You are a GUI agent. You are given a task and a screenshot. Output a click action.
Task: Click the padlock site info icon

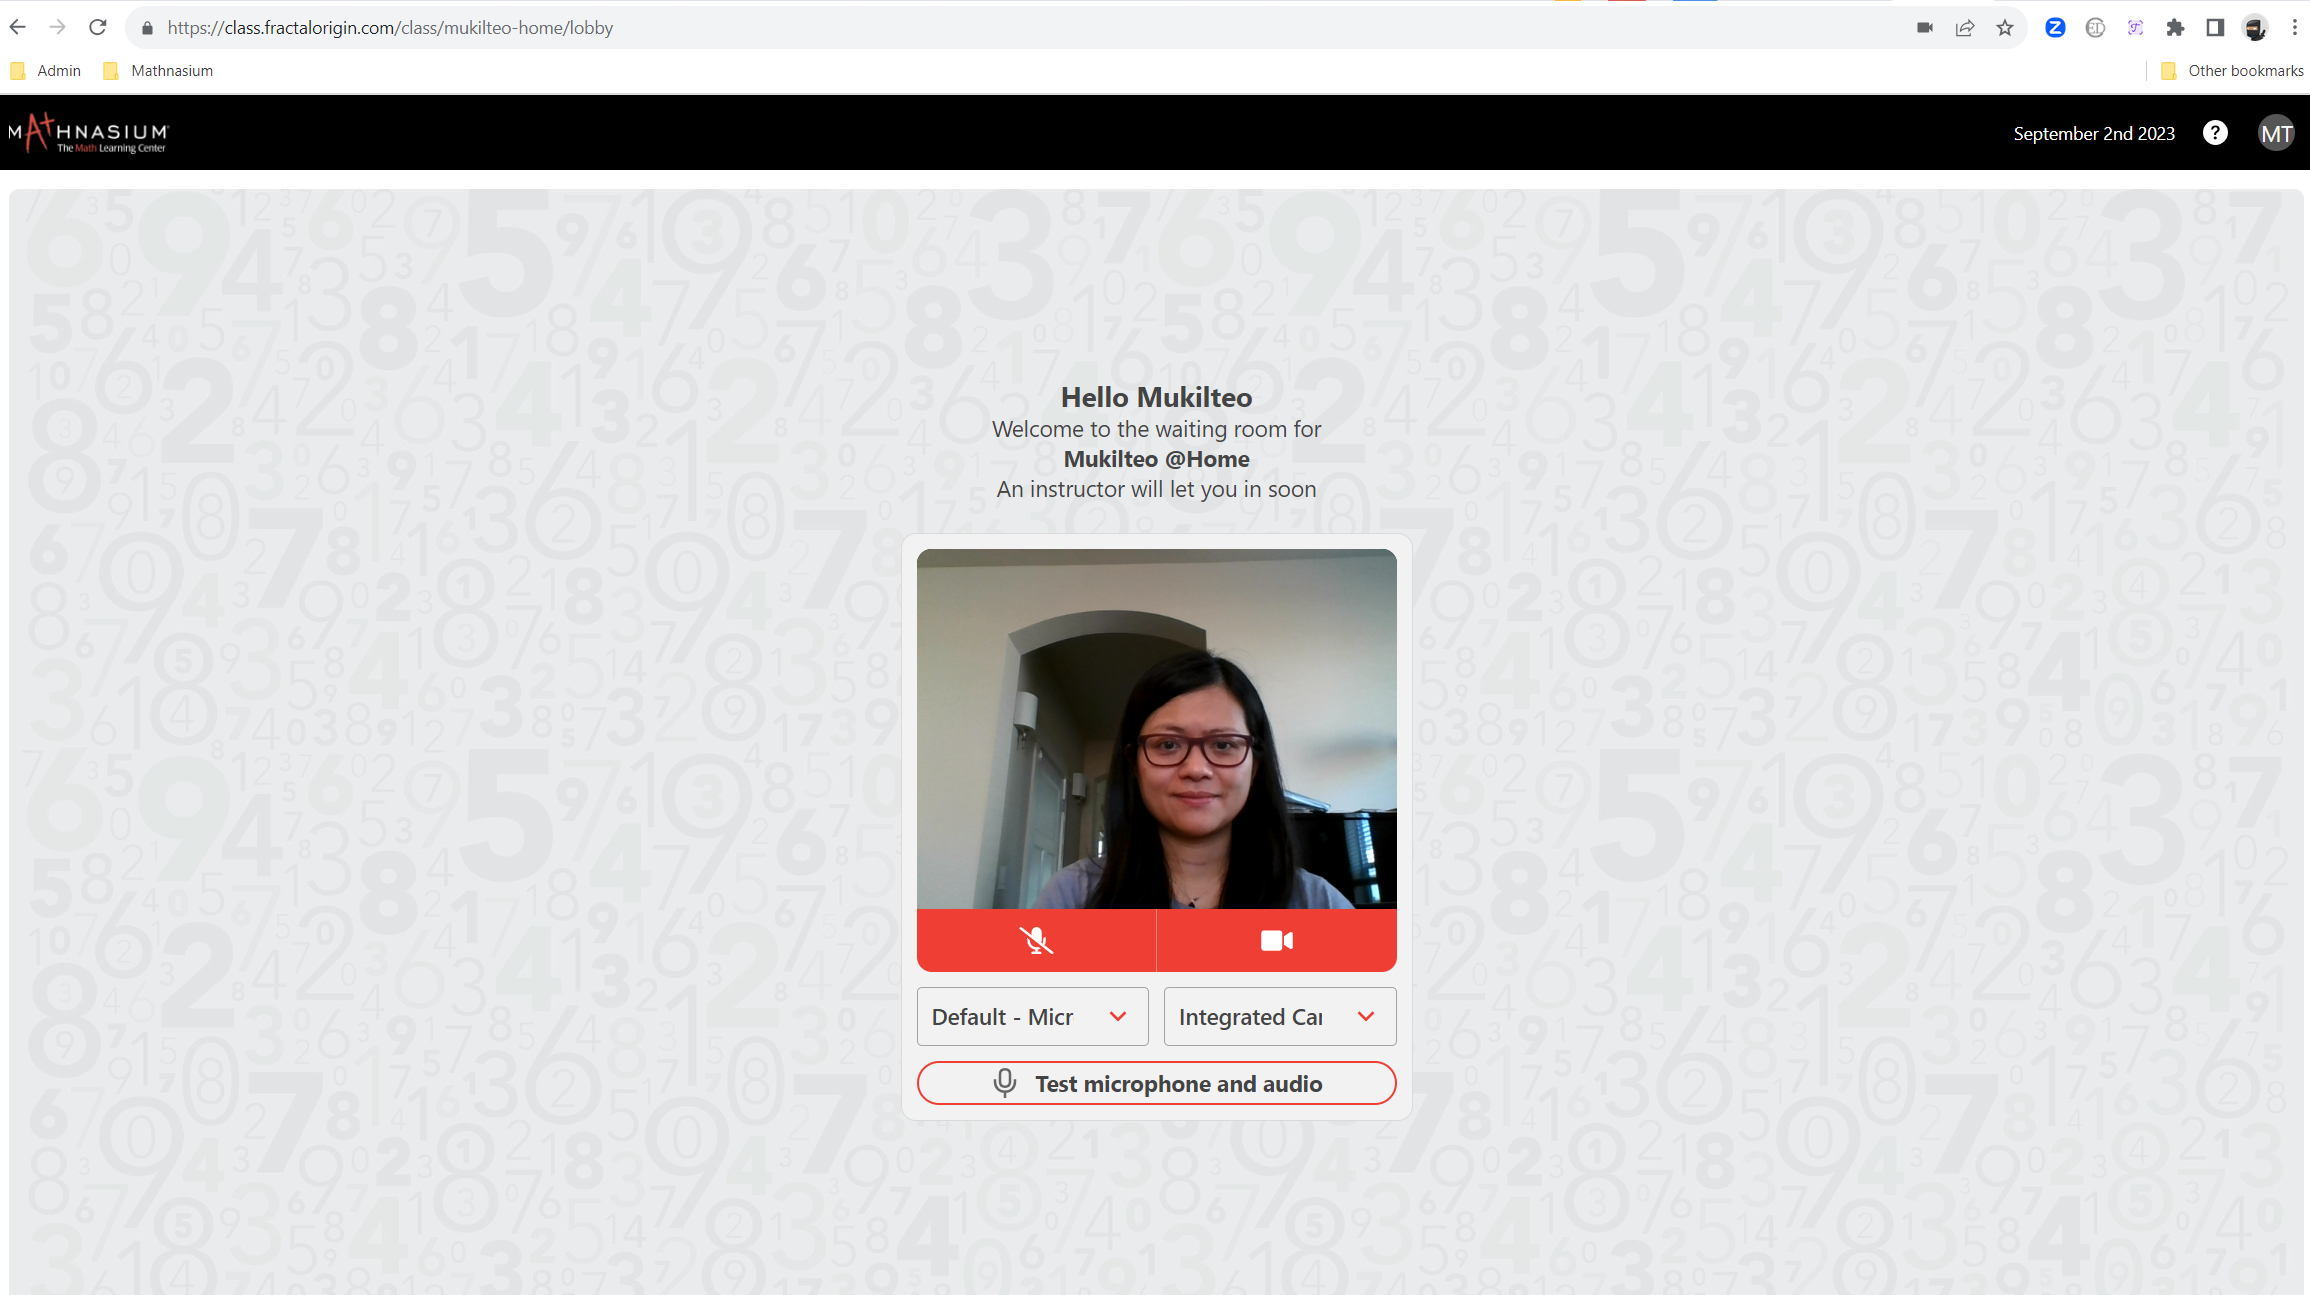point(147,28)
